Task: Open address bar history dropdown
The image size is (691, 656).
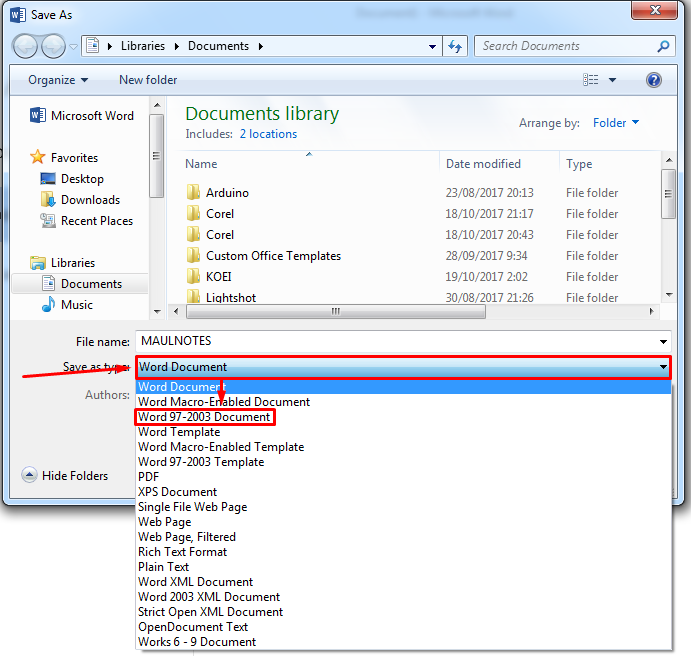Action: tap(432, 46)
